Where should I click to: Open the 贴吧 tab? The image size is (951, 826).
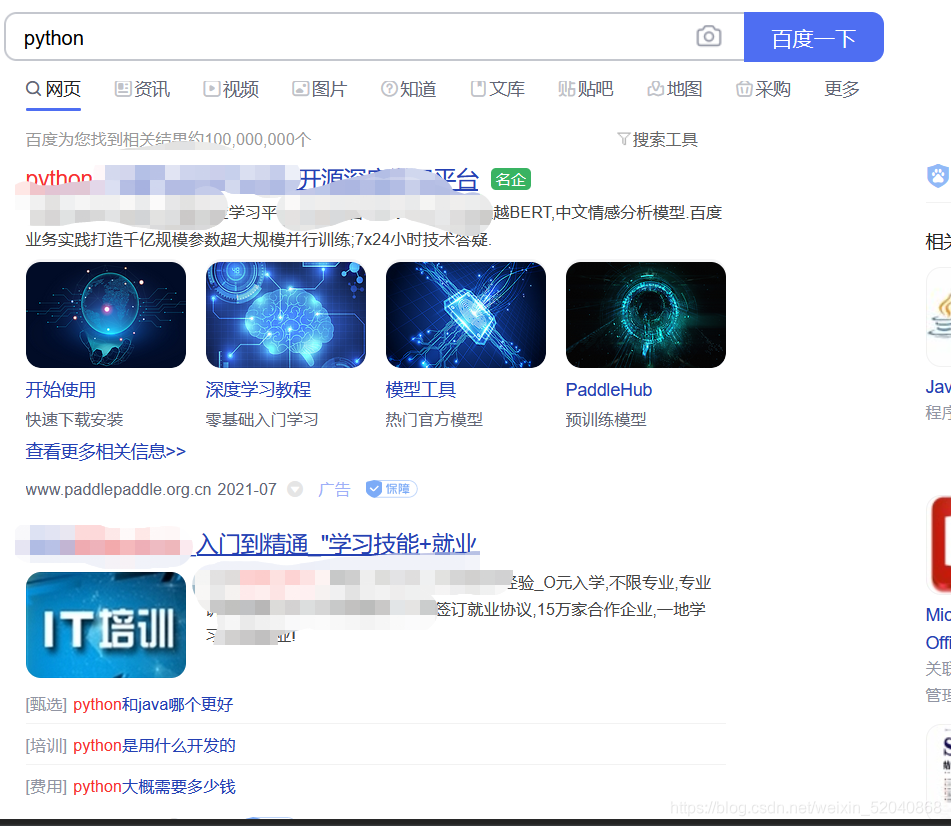(x=586, y=89)
